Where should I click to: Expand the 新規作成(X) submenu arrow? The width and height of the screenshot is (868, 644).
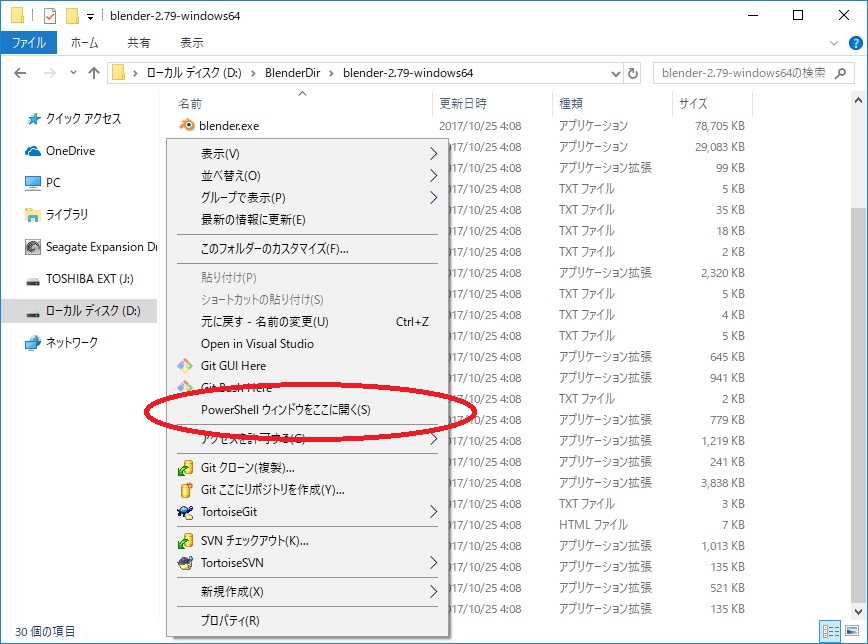tap(433, 591)
